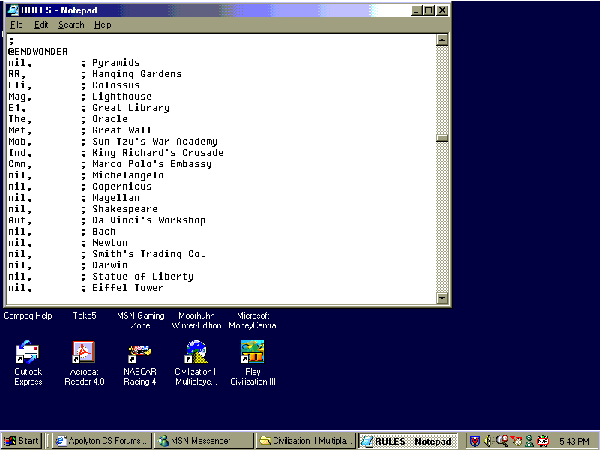The height and width of the screenshot is (450, 600).
Task: Switch to Apolyton CS Forums taskbar window
Action: [x=101, y=441]
